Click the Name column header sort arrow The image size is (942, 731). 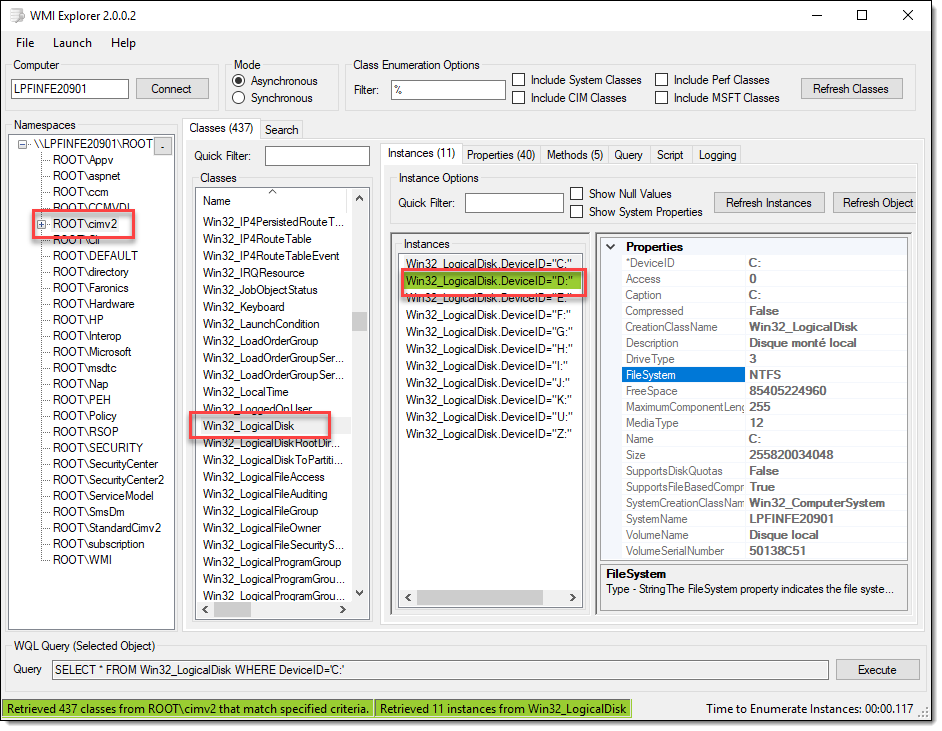(272, 192)
